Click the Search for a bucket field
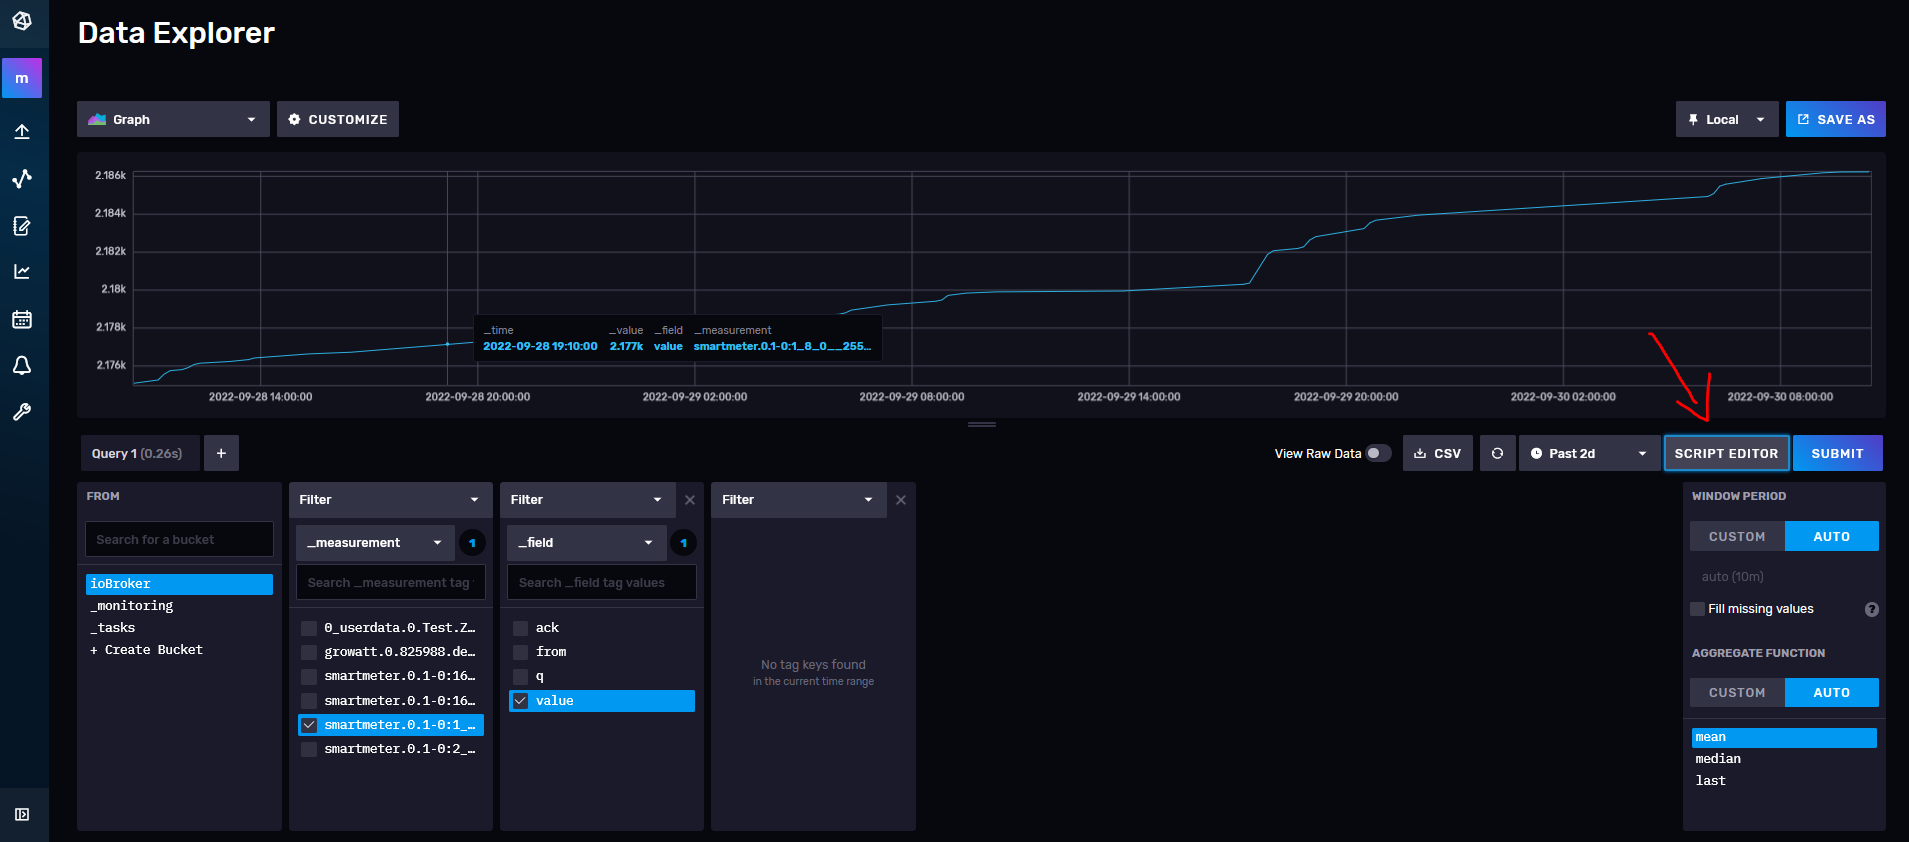Image resolution: width=1909 pixels, height=842 pixels. (x=180, y=539)
